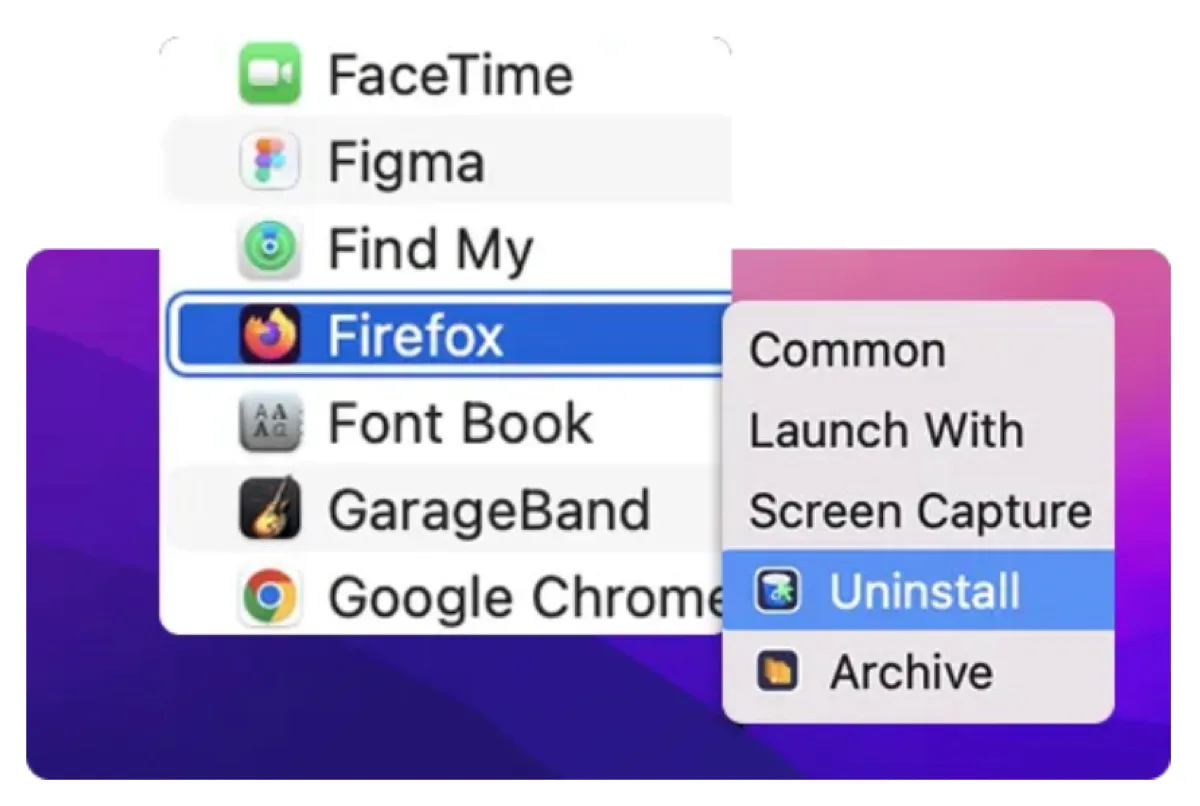Select Screen Capture in context menu

(x=920, y=511)
